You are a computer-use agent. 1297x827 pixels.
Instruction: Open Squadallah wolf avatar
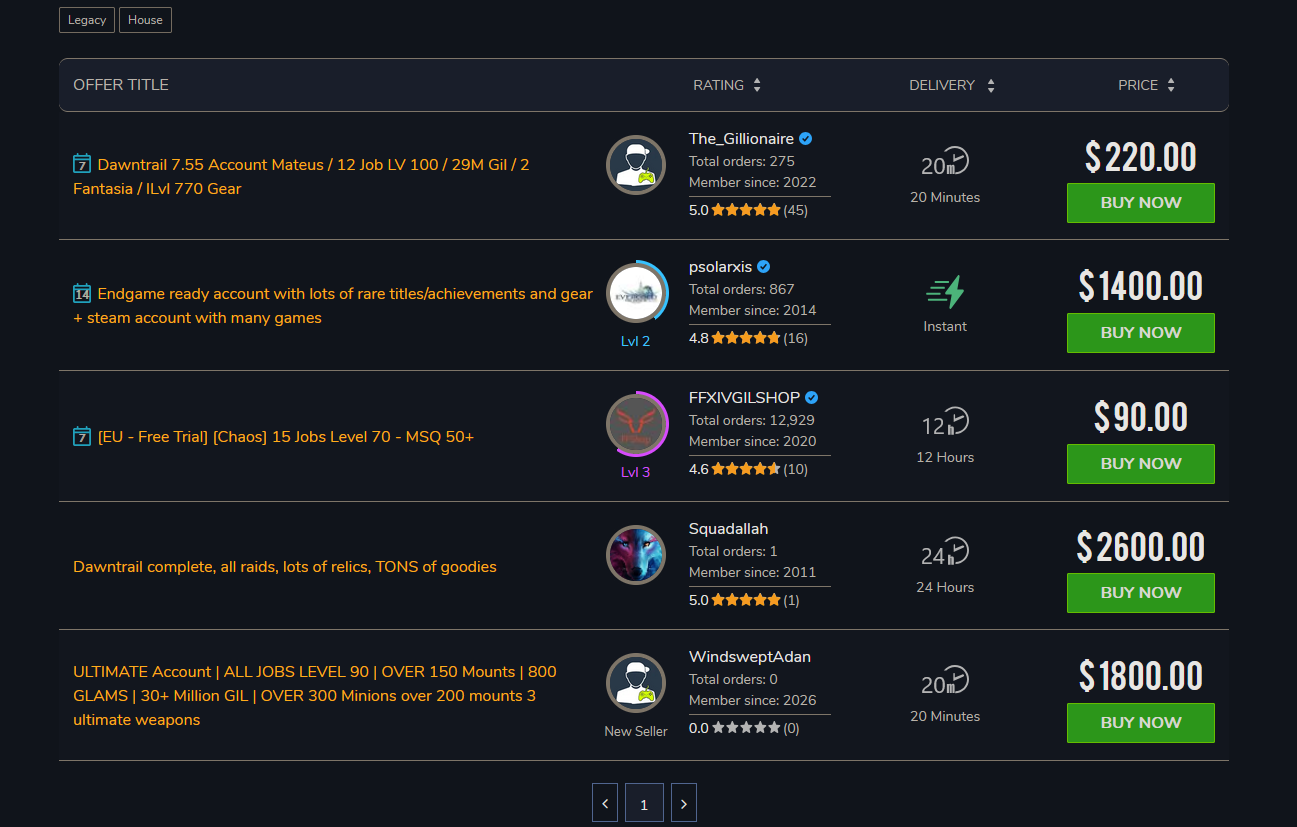point(636,555)
